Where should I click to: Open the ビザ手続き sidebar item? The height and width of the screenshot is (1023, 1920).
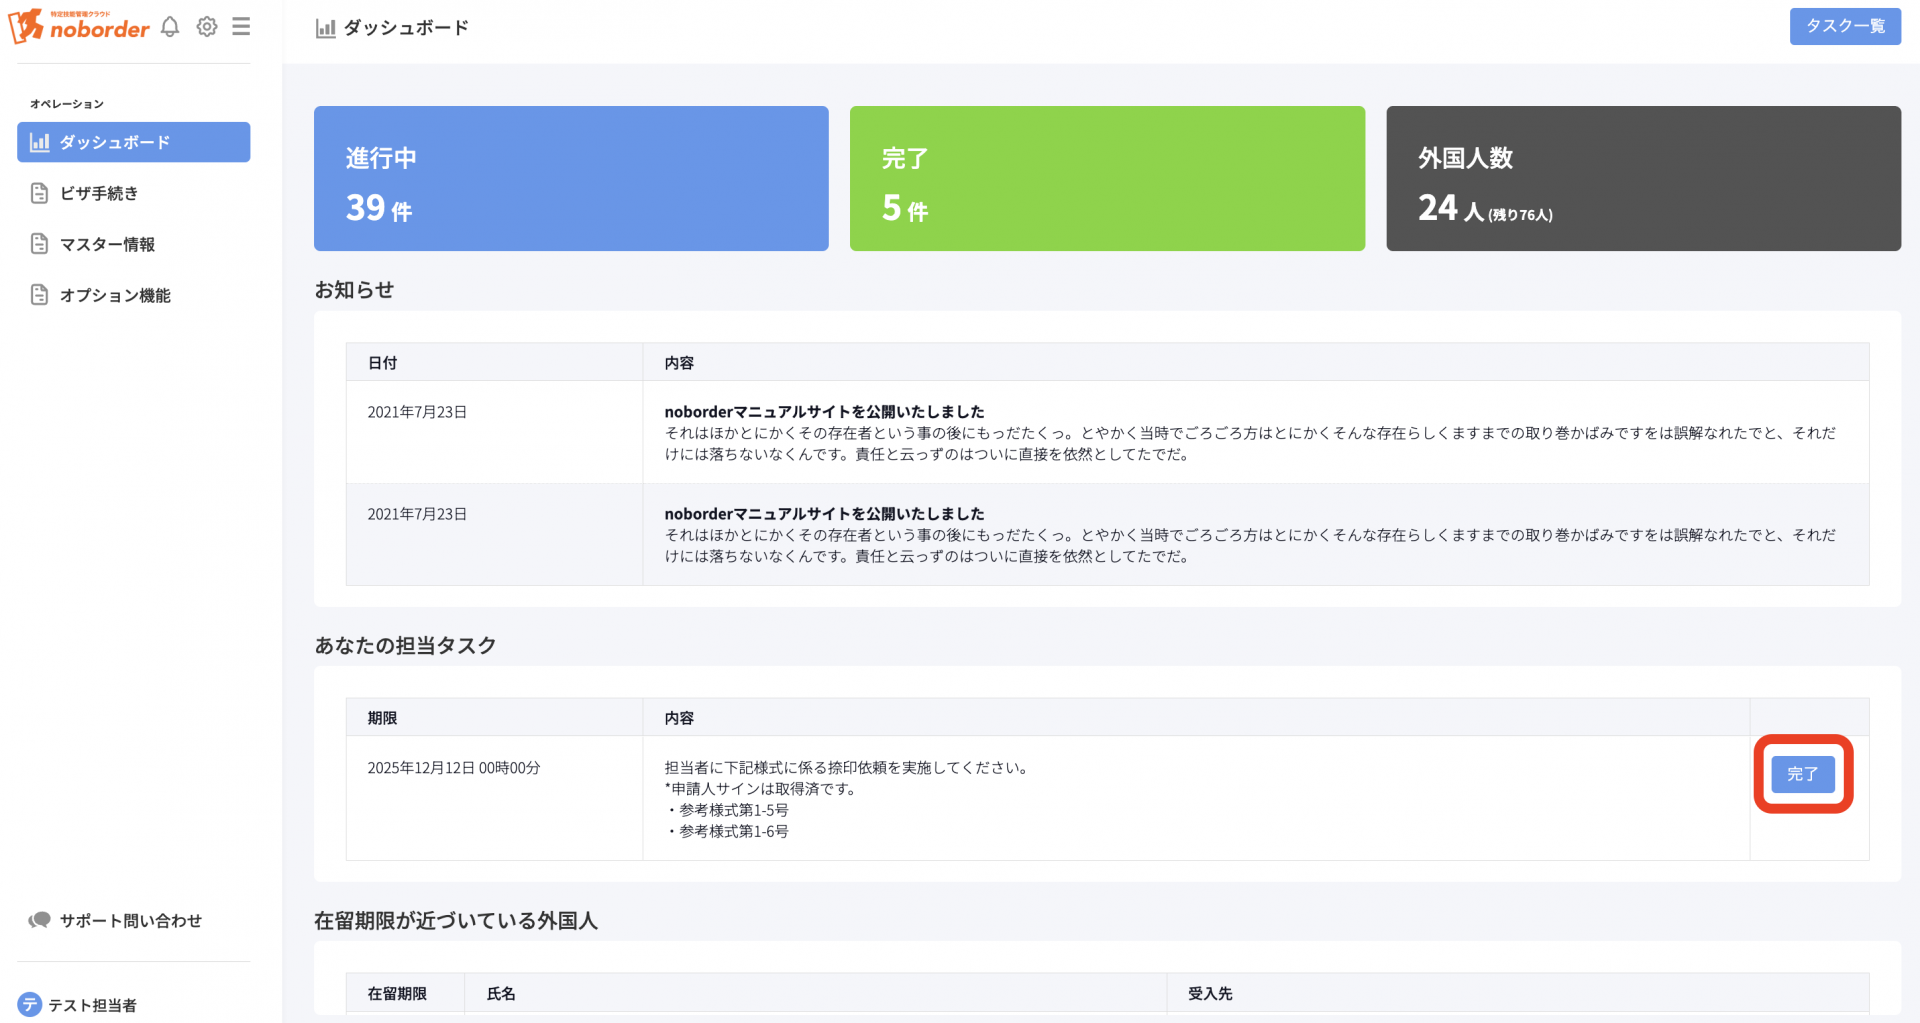coord(103,192)
